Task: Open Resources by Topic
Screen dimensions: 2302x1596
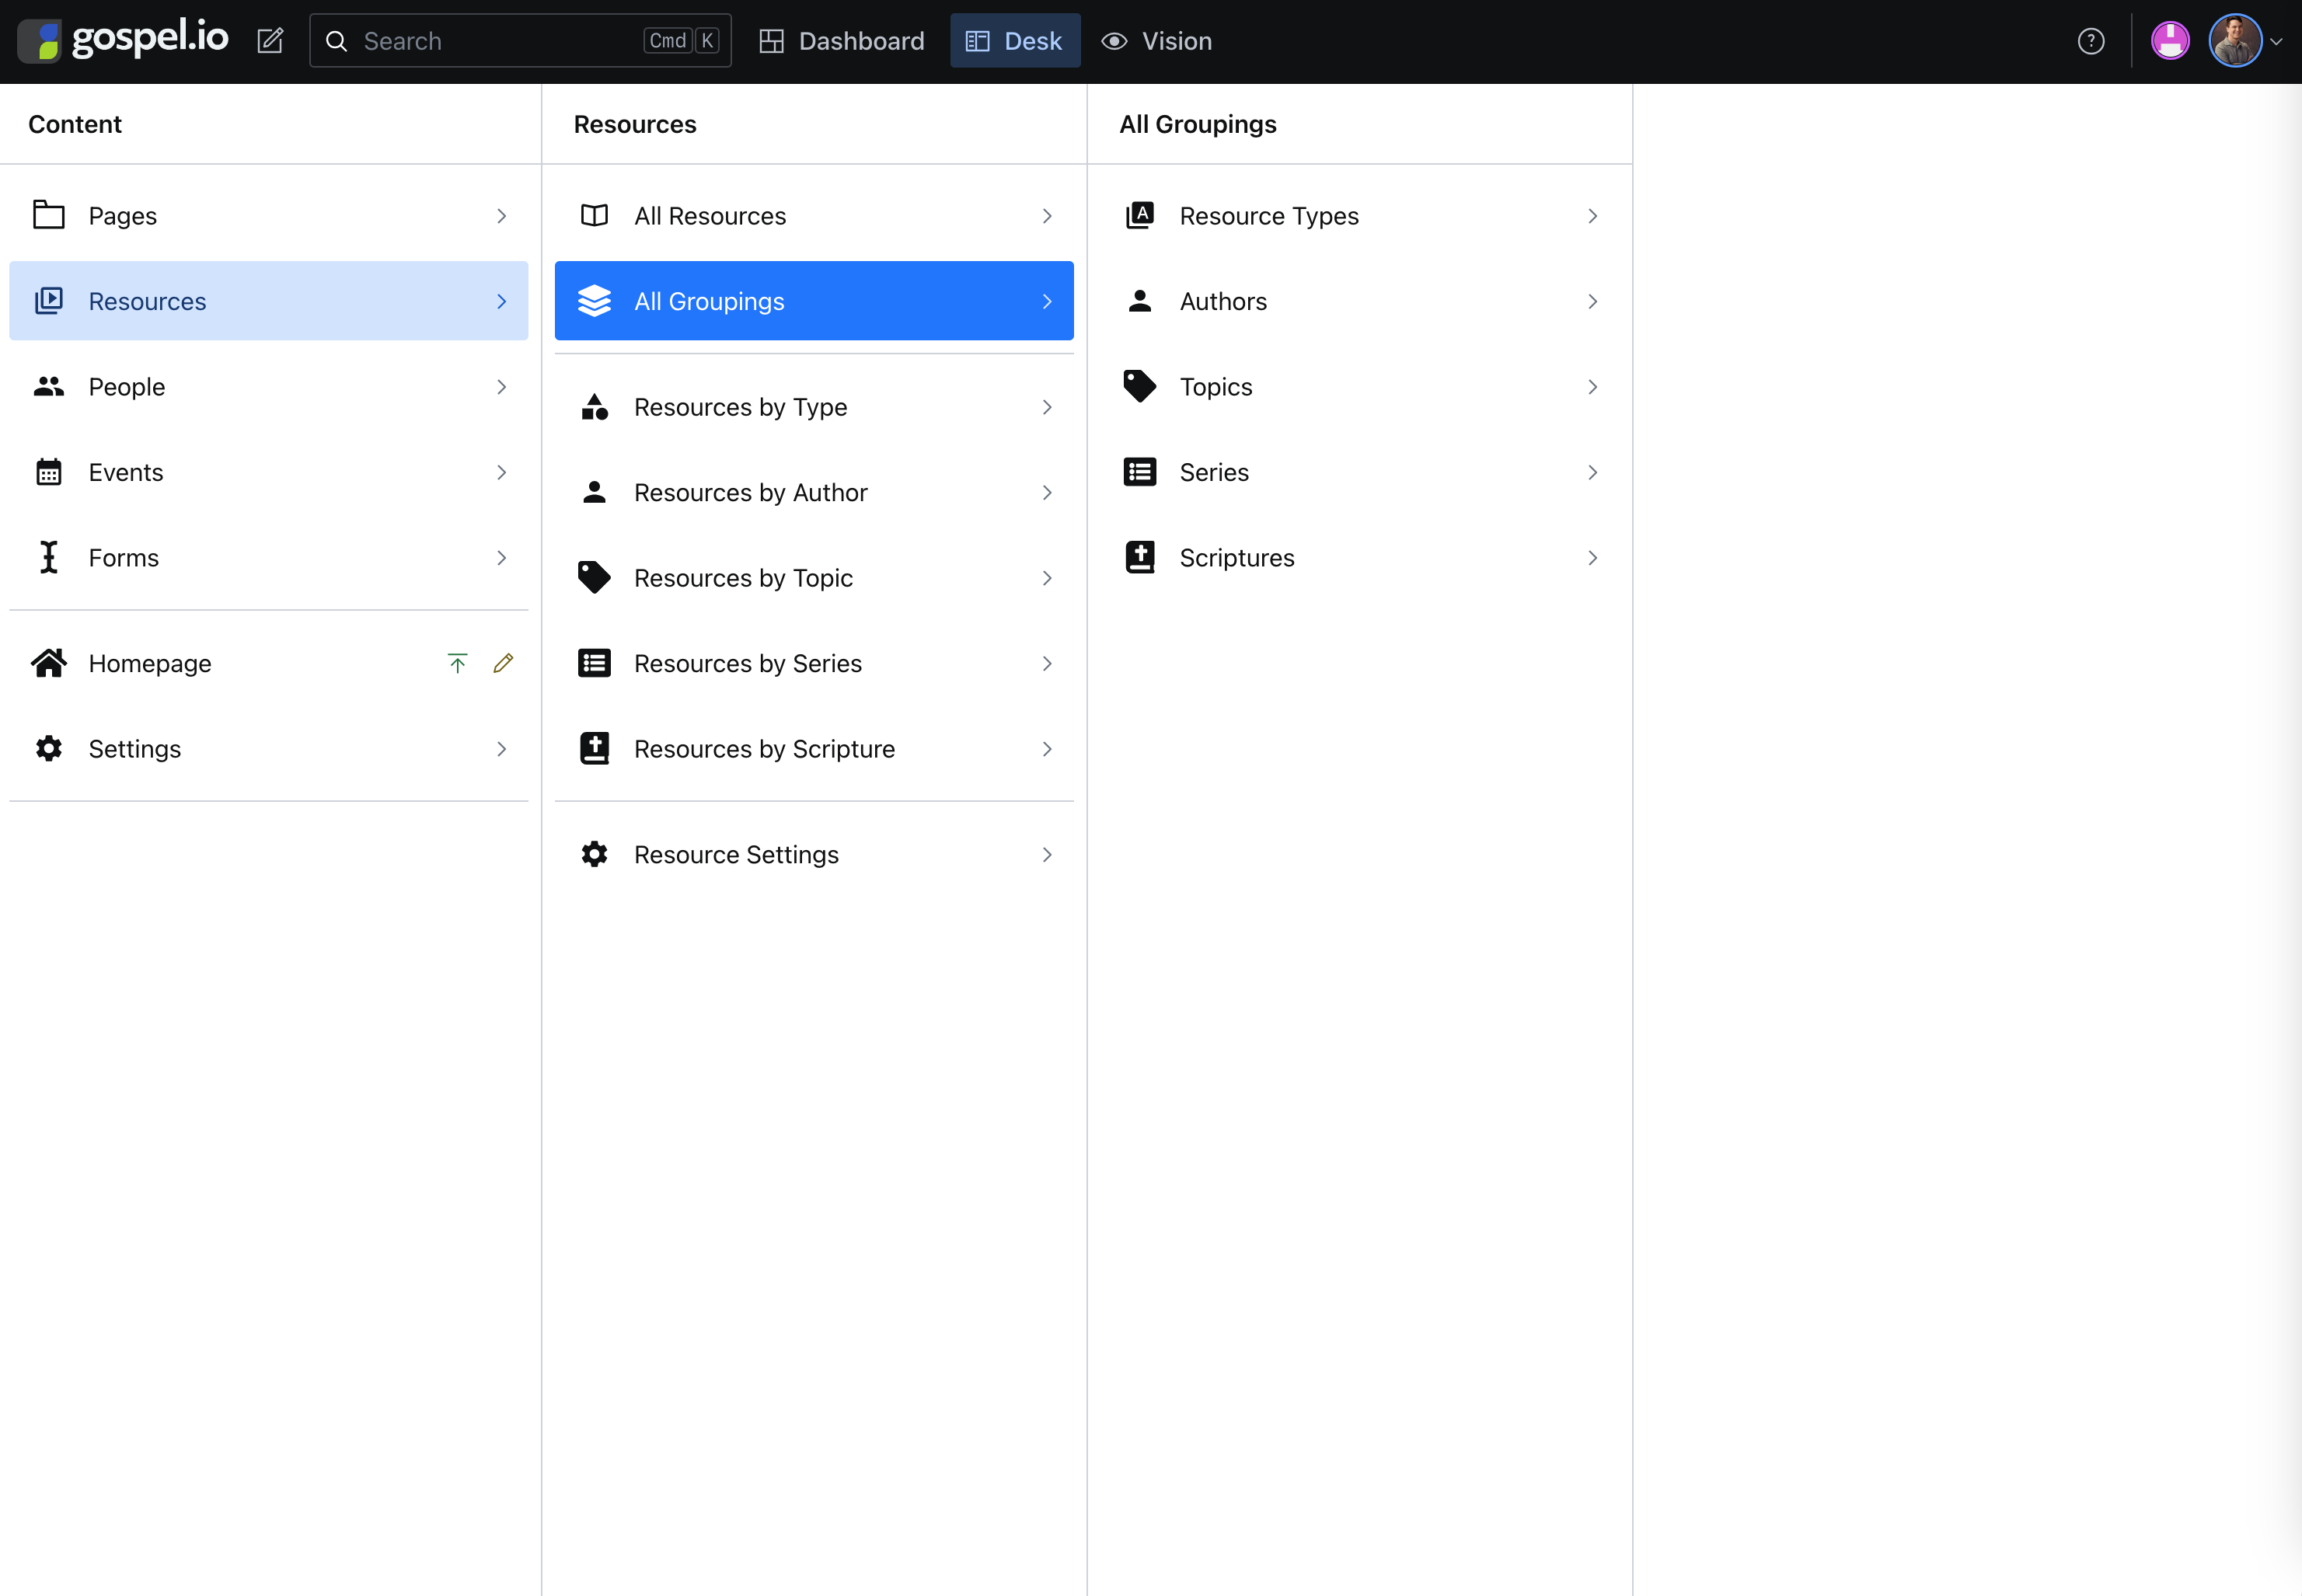Action: [814, 577]
